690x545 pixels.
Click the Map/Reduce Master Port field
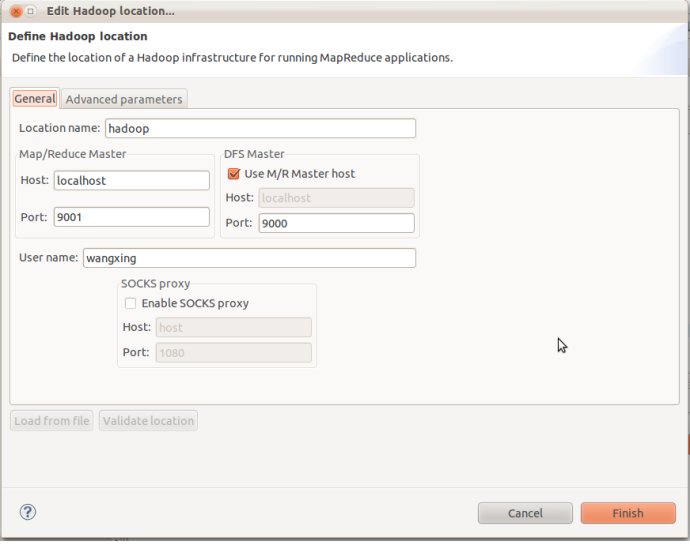coord(132,217)
